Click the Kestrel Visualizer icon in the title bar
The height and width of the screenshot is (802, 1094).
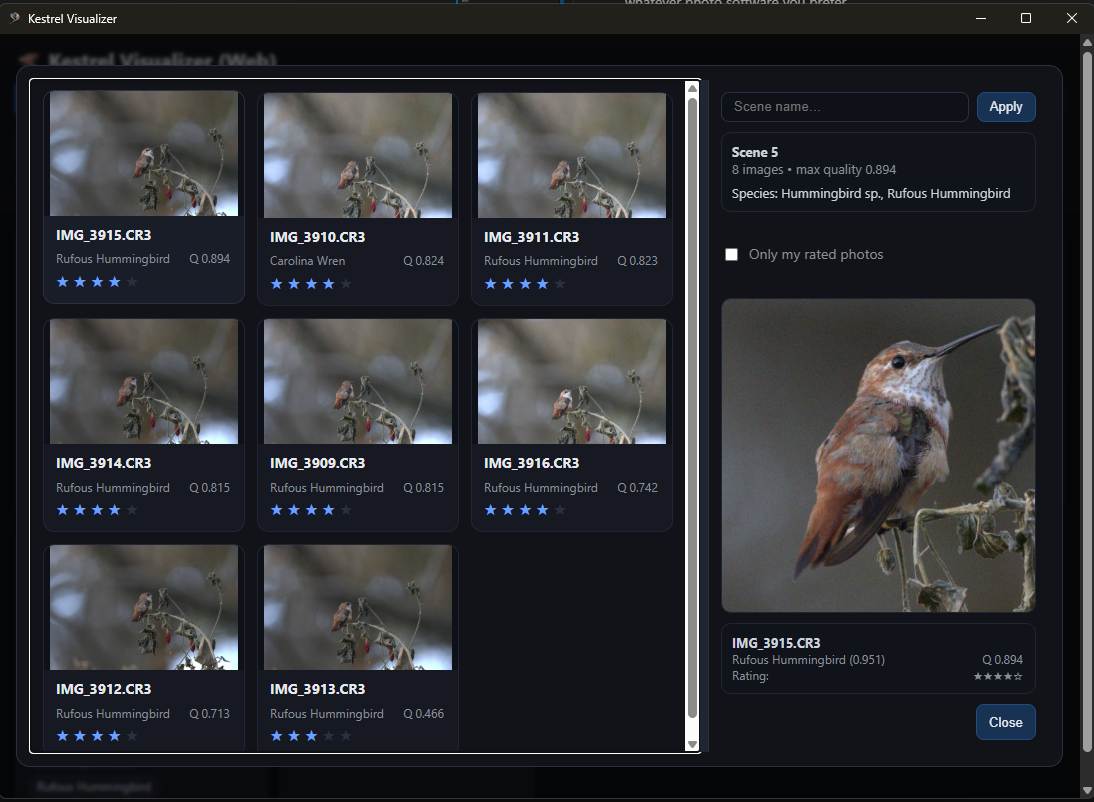(x=16, y=17)
